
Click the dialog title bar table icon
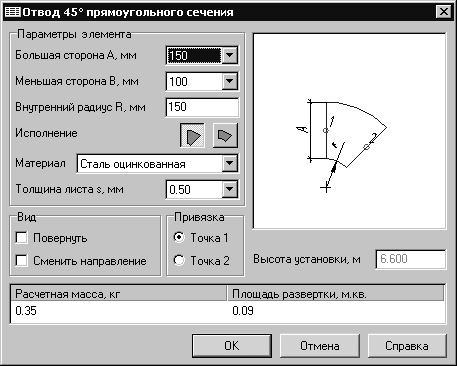pyautogui.click(x=13, y=12)
